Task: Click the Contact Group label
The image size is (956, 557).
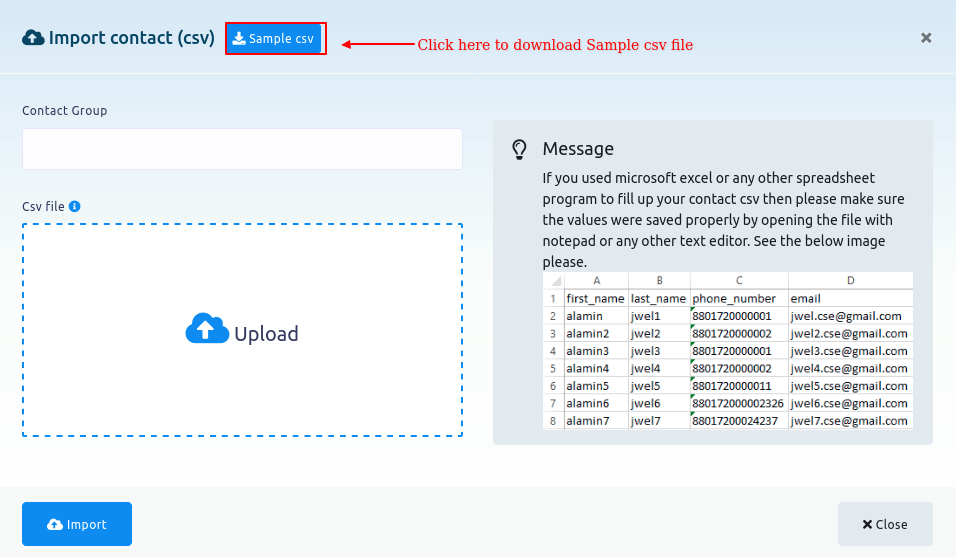Action: (64, 110)
